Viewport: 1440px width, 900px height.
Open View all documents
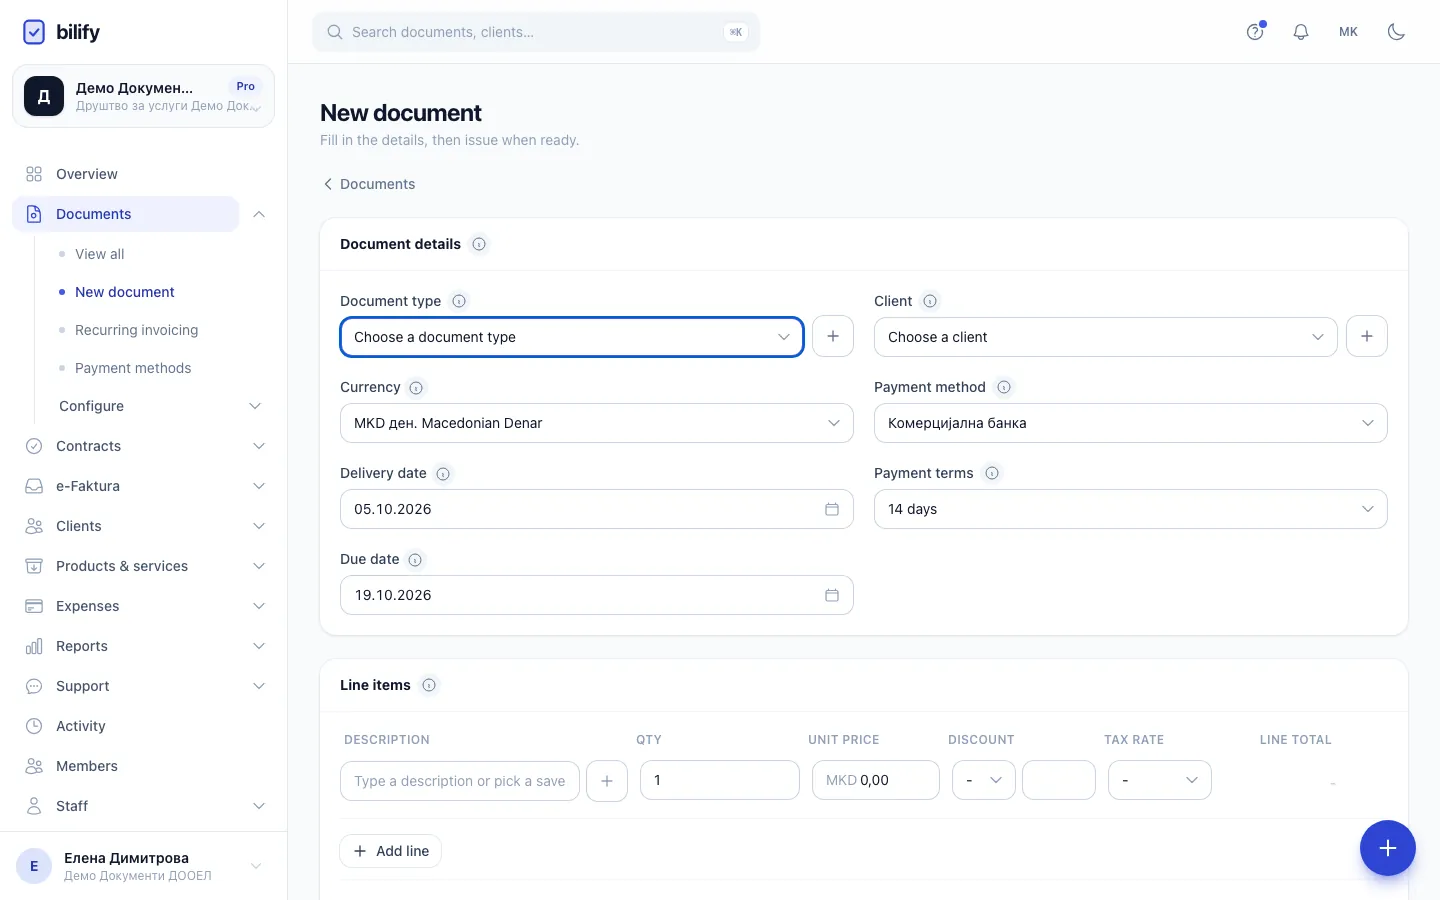coord(100,254)
